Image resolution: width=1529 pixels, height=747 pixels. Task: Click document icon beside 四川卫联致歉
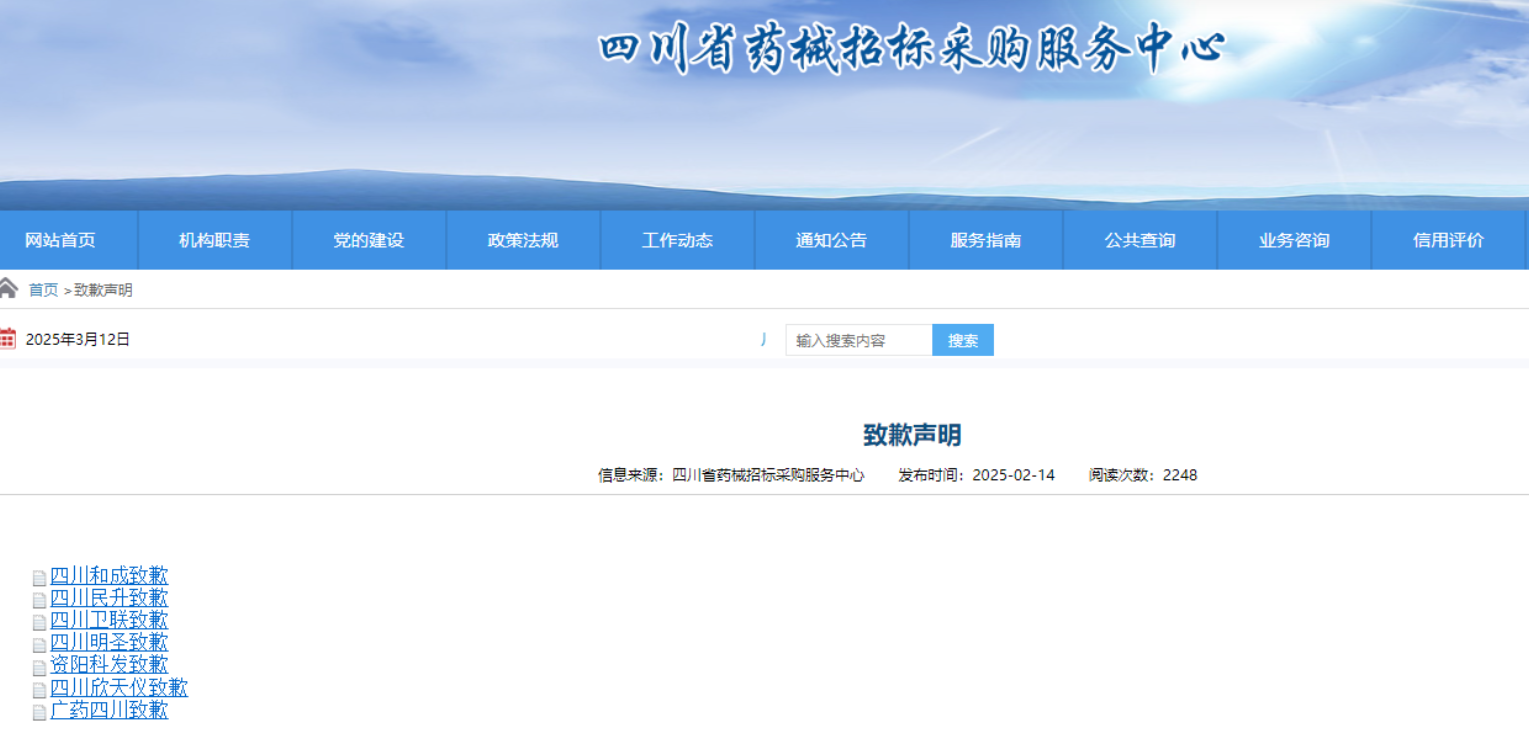39,622
